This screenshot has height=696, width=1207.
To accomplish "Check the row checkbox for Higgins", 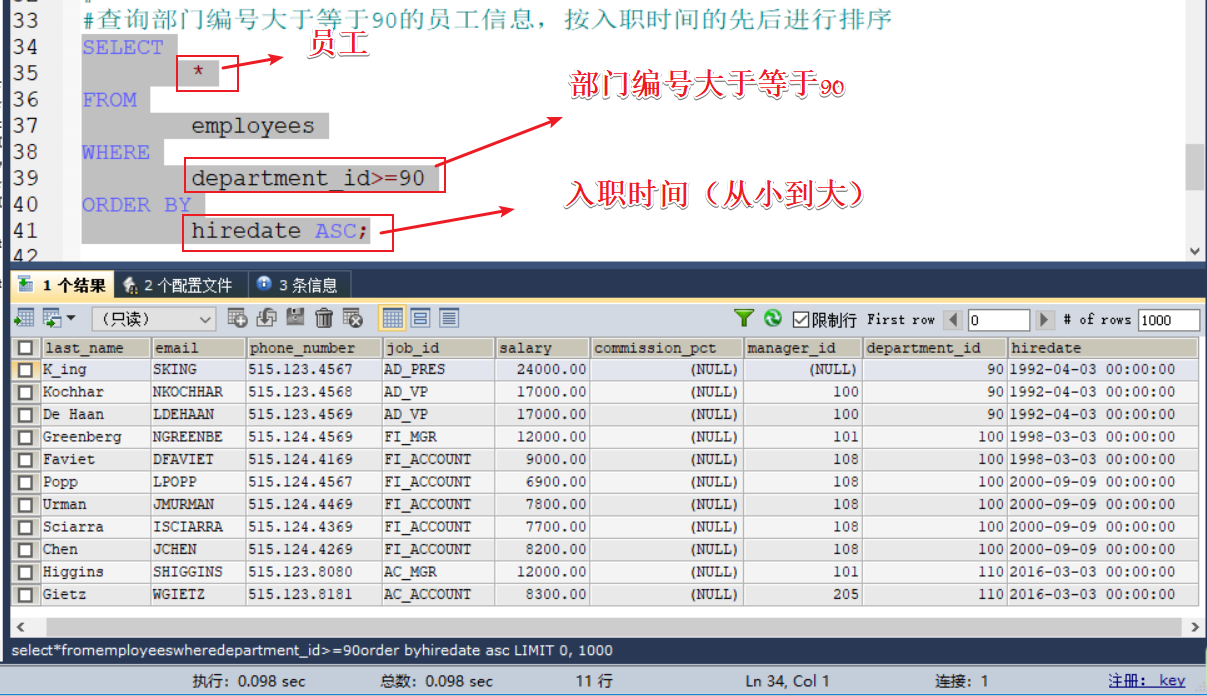I will [x=25, y=572].
